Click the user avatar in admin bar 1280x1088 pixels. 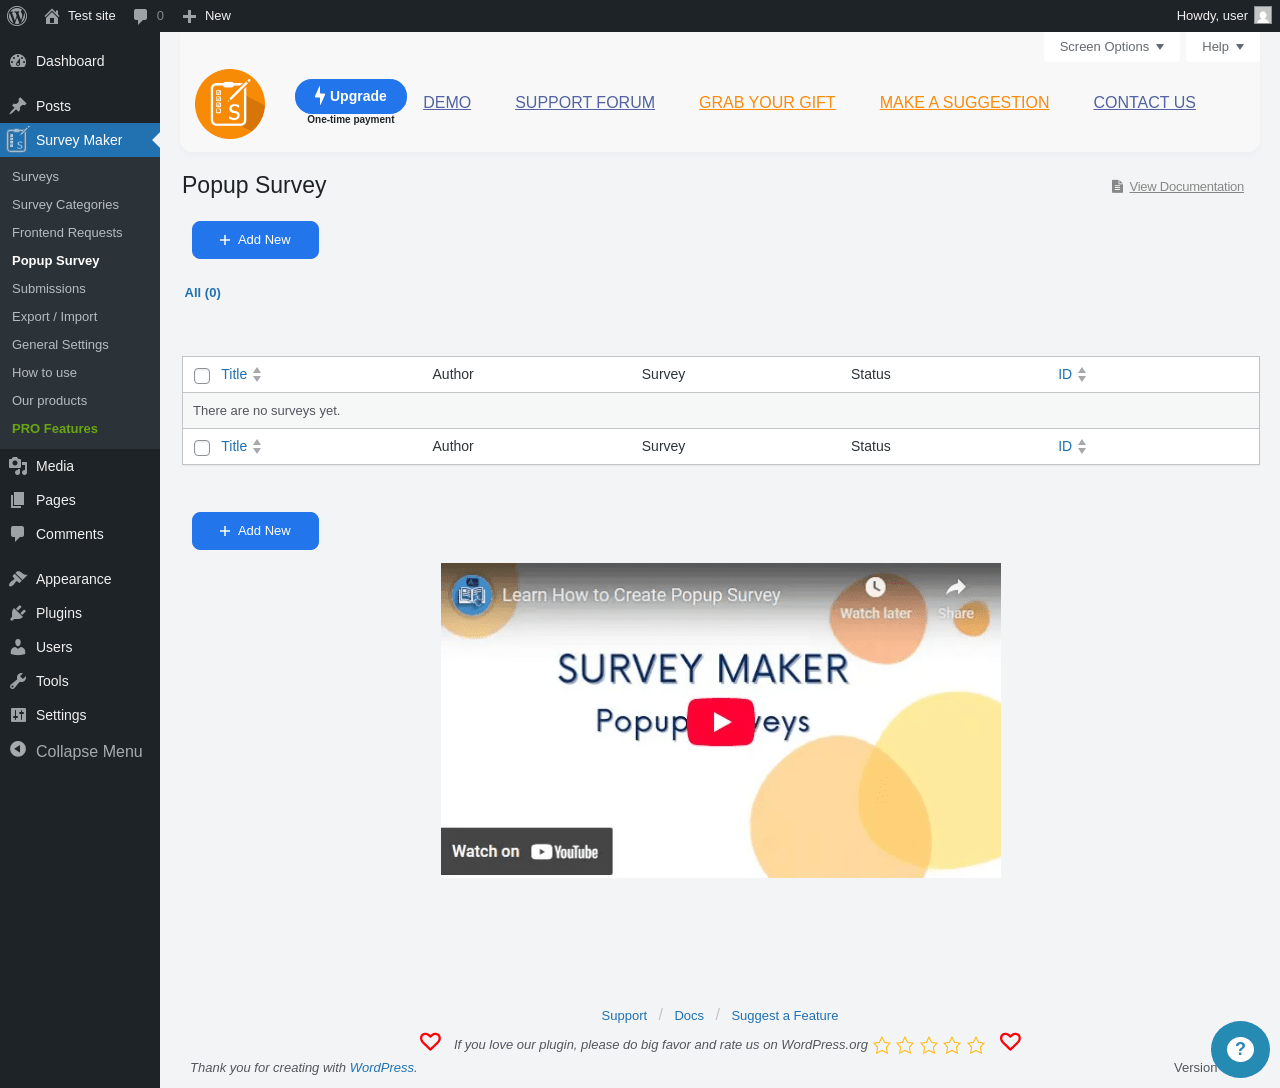click(x=1263, y=16)
